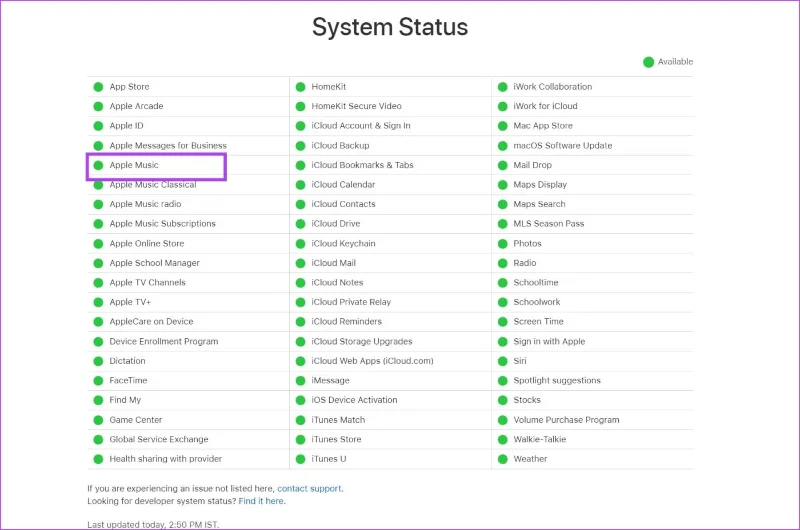Click the green dot in the Available legend

pos(648,62)
